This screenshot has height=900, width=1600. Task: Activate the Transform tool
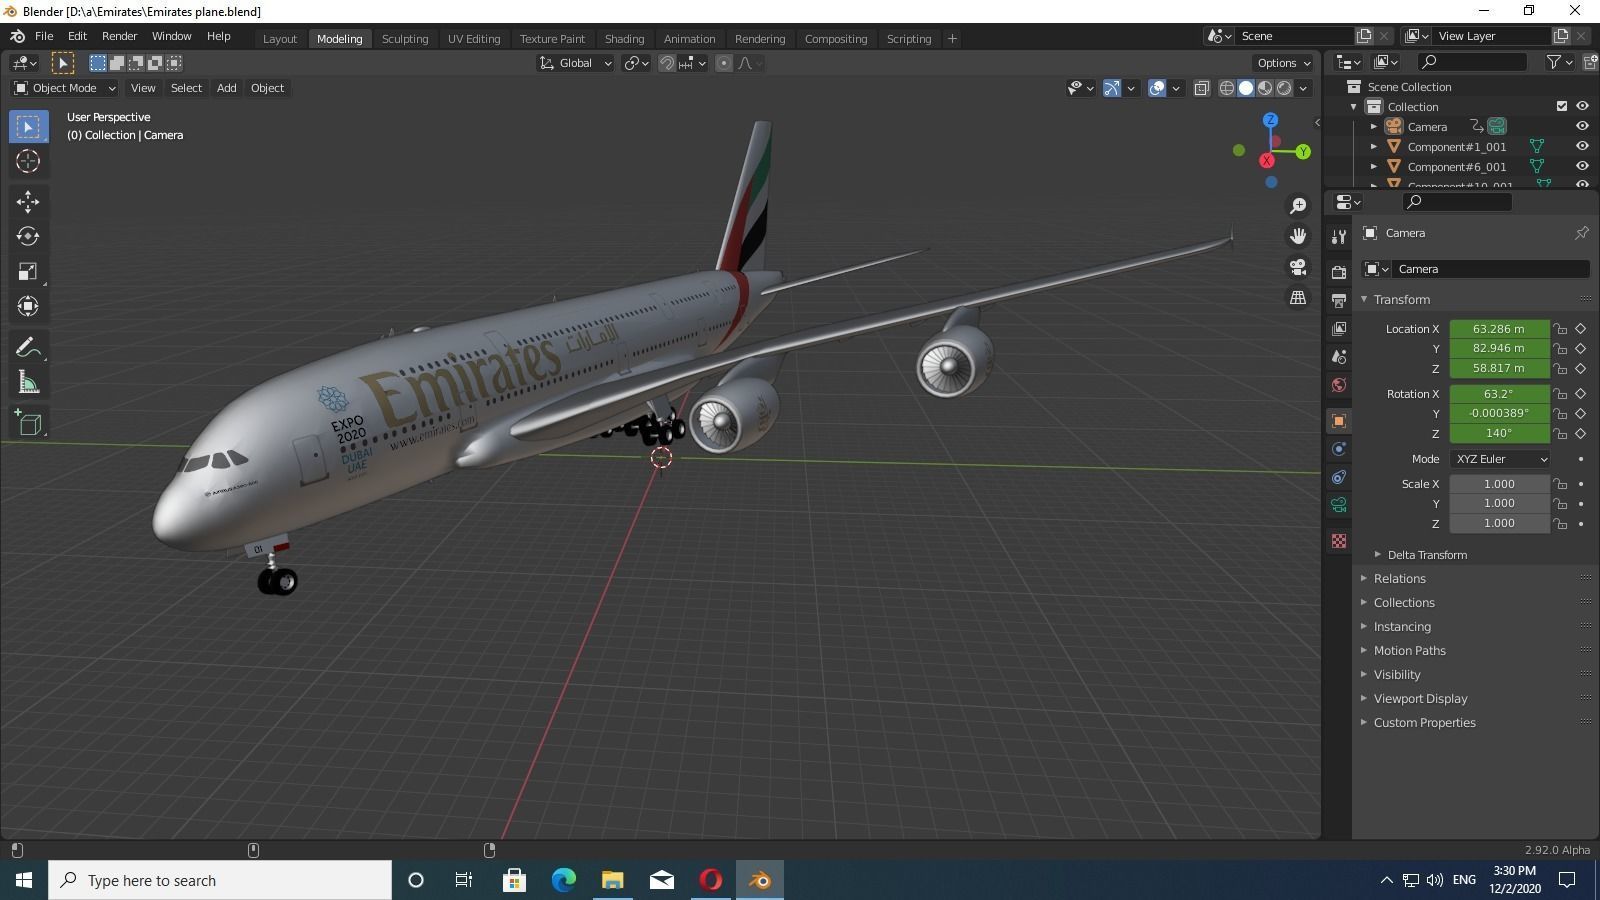(28, 306)
